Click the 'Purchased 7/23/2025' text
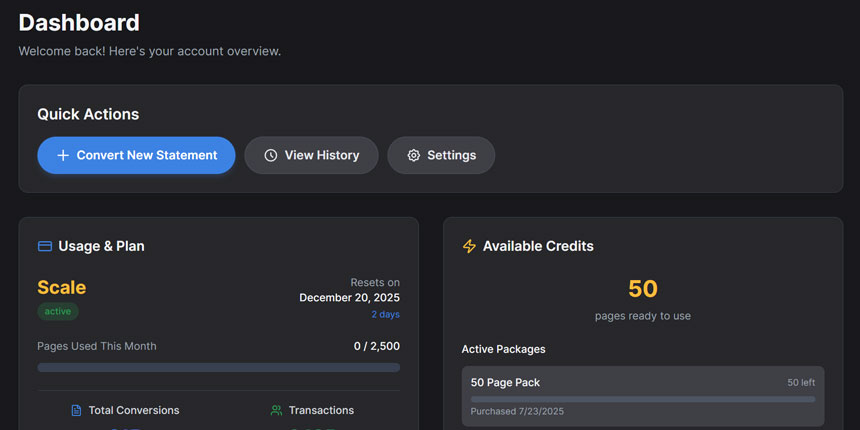The height and width of the screenshot is (430, 860). (517, 411)
